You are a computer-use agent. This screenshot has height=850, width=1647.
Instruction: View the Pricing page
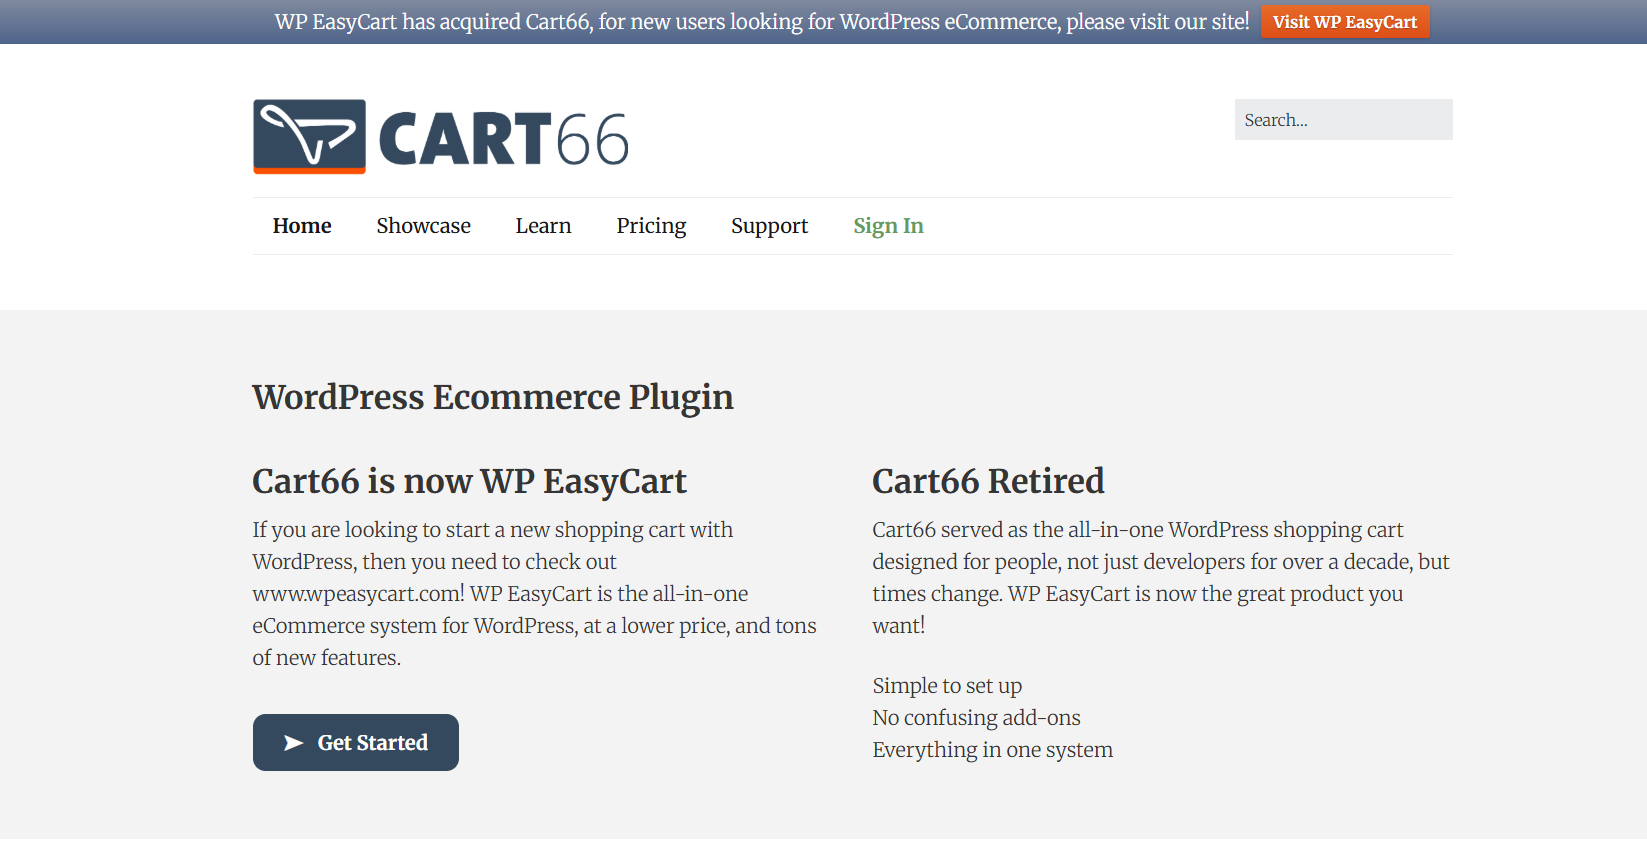pos(651,226)
